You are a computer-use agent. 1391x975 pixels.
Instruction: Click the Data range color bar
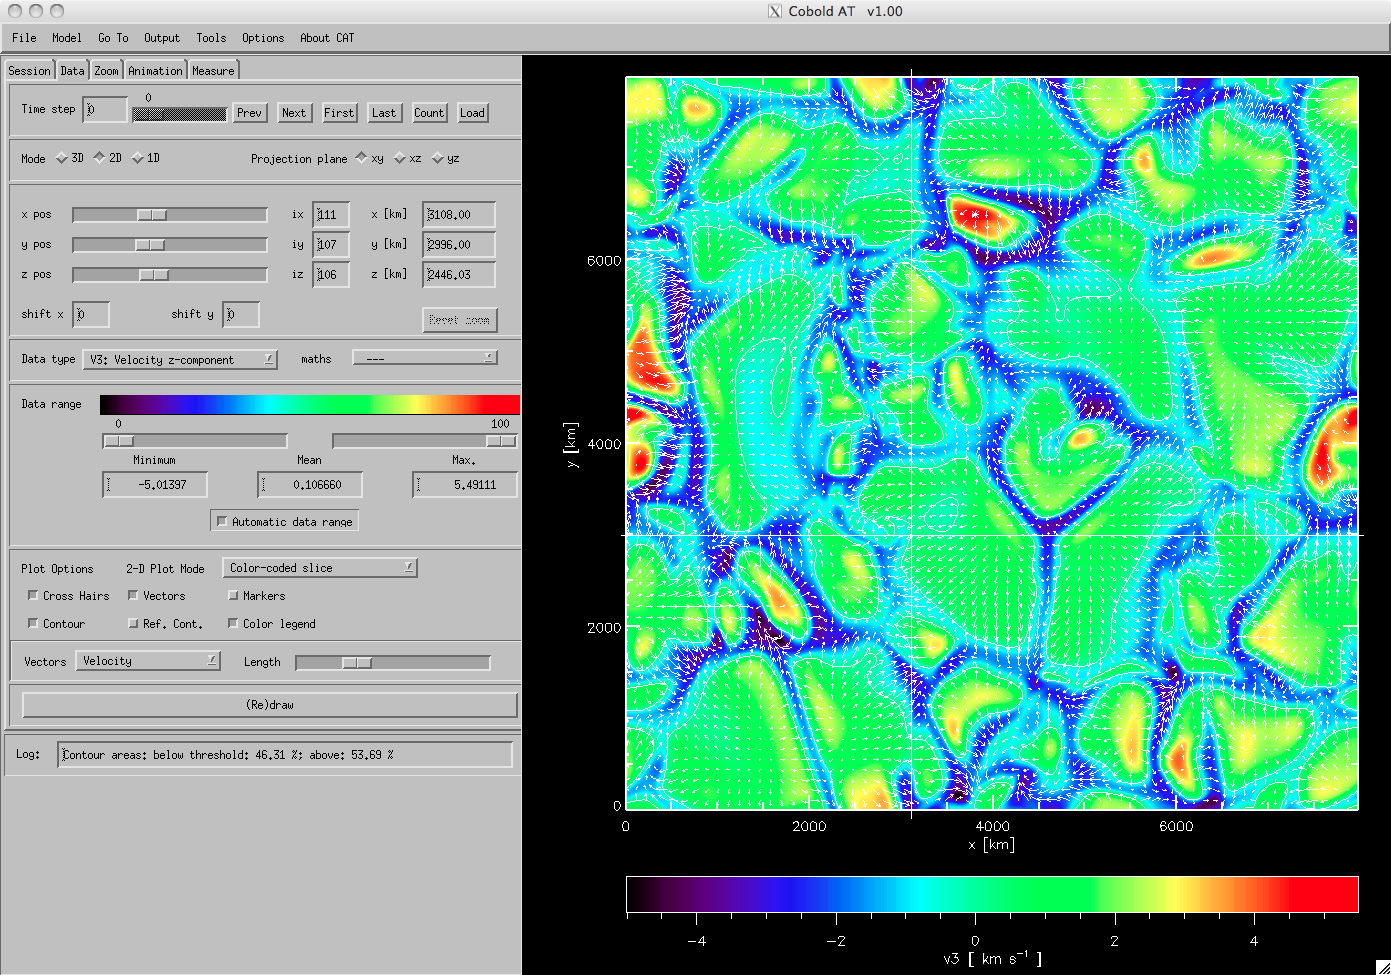pyautogui.click(x=310, y=404)
